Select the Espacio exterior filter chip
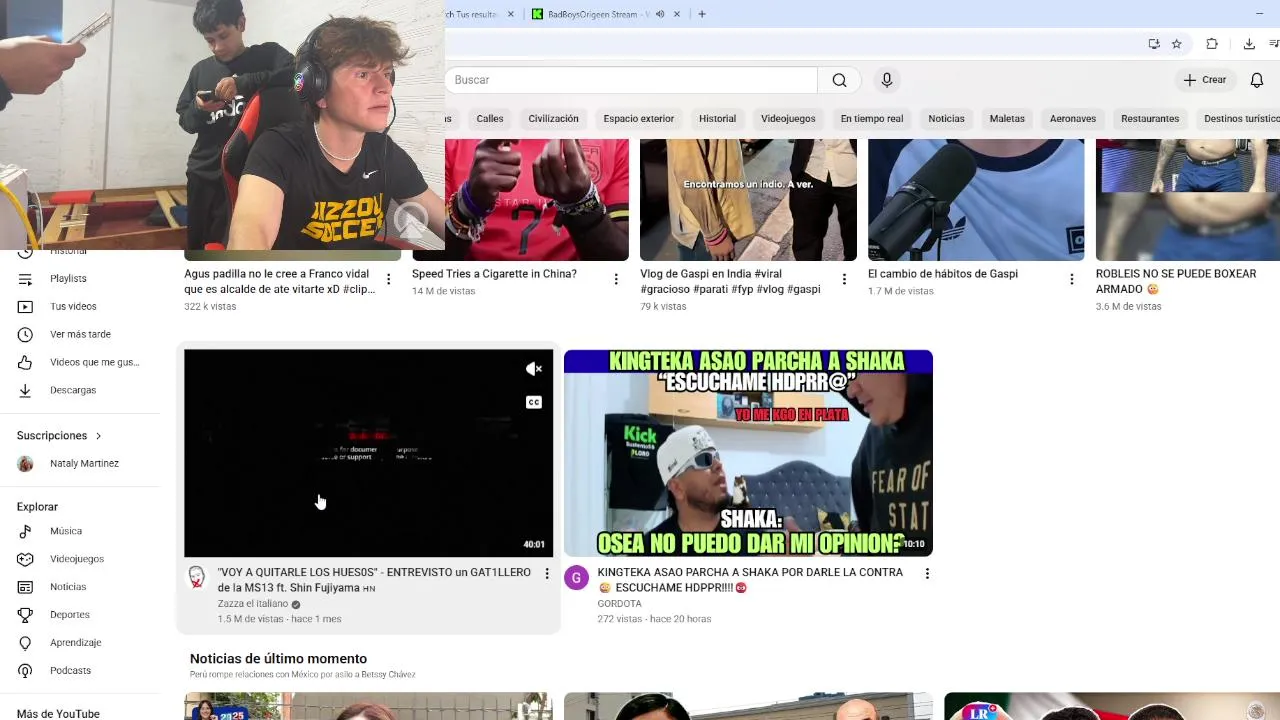Image resolution: width=1280 pixels, height=720 pixels. coord(639,118)
